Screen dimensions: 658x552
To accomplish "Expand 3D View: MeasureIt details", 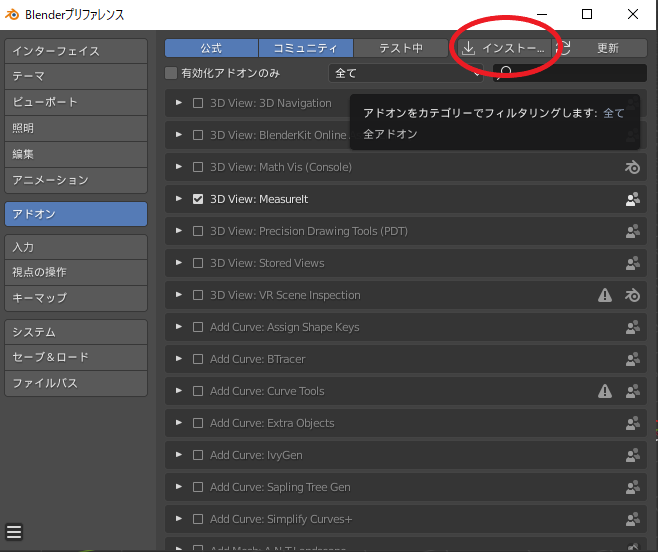I will point(179,199).
